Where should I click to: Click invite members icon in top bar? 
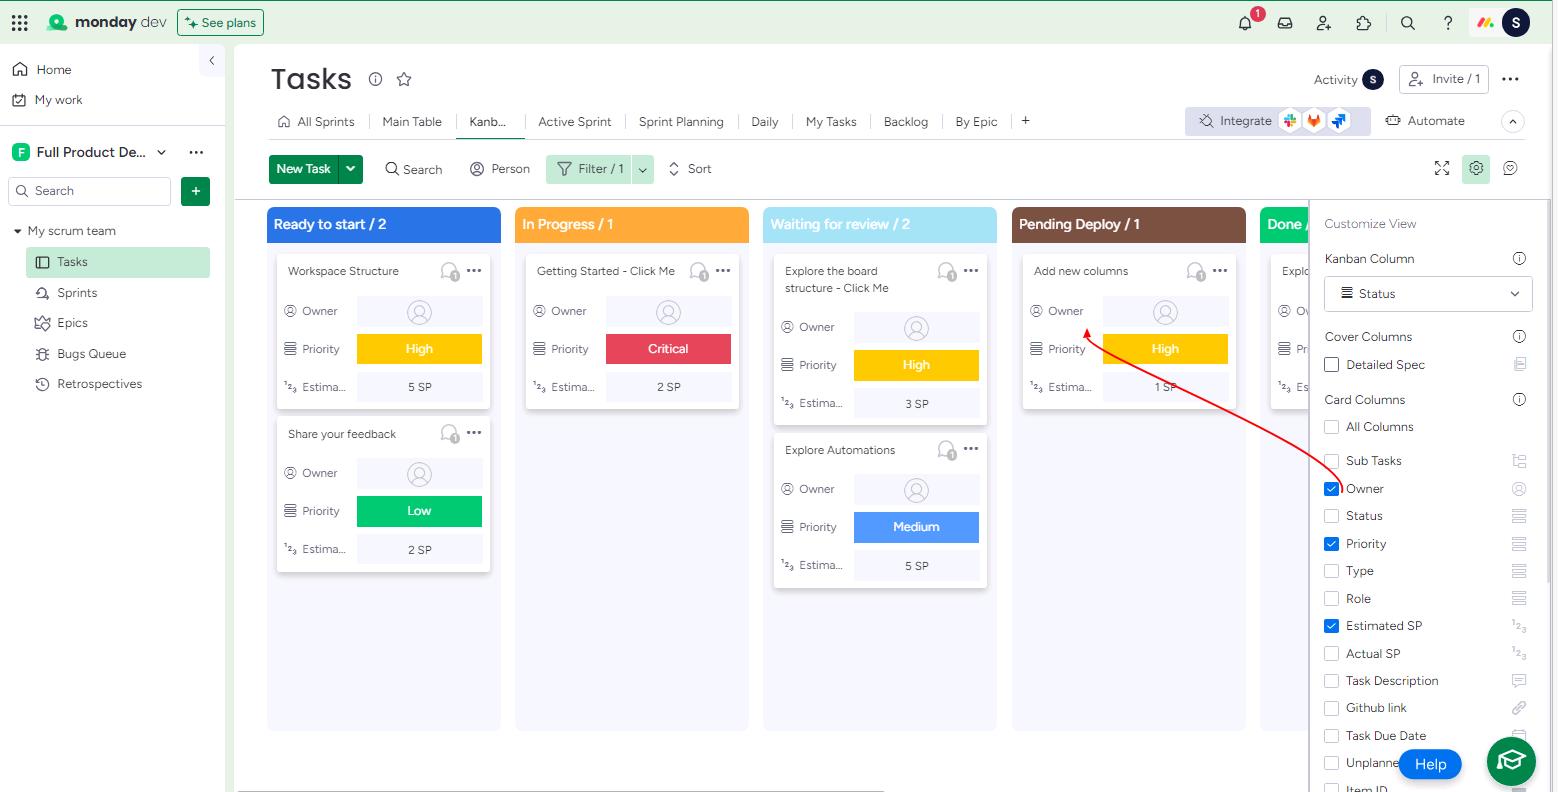pos(1324,23)
